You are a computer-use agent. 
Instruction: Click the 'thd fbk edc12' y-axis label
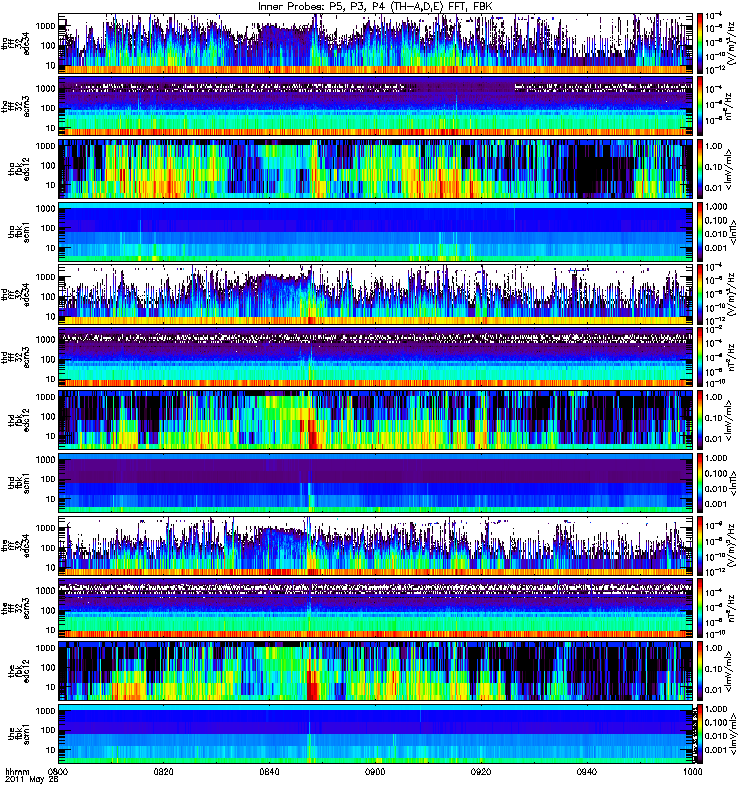pyautogui.click(x=19, y=420)
